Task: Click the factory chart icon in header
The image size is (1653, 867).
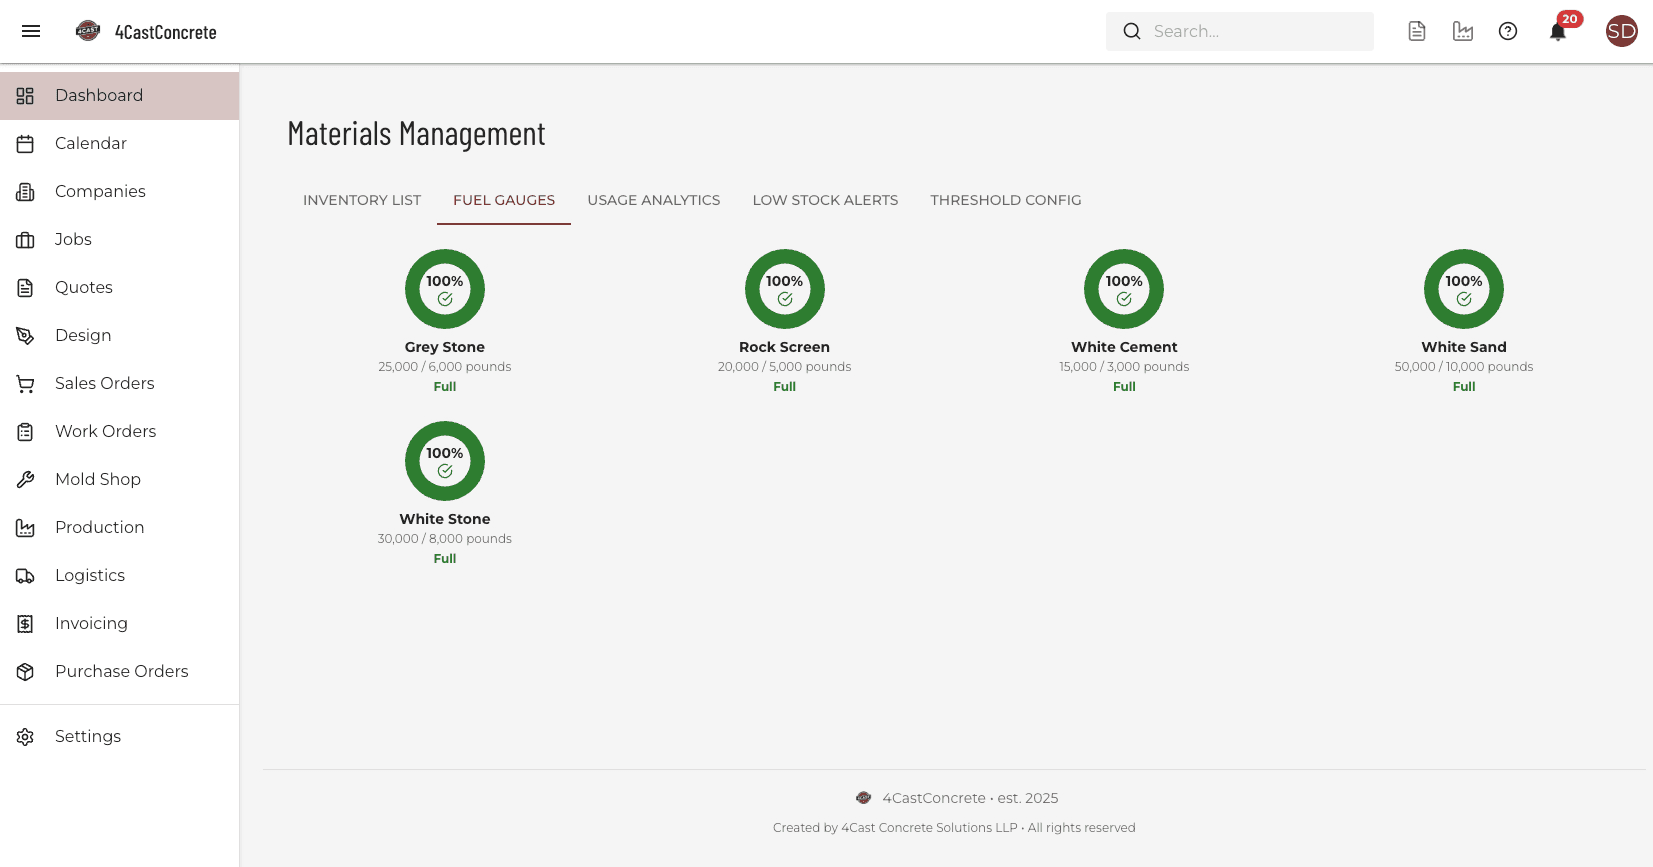Action: coord(1463,31)
